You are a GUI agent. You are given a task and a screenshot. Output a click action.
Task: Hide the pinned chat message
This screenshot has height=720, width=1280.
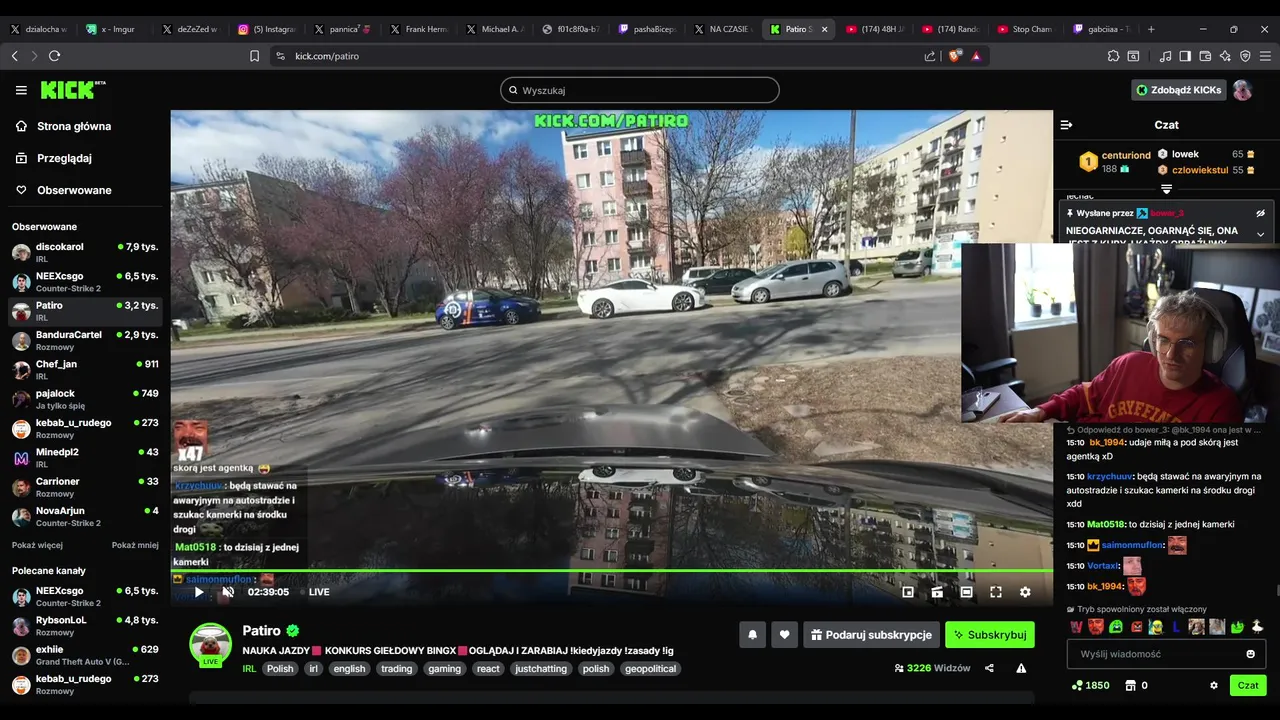[1260, 213]
